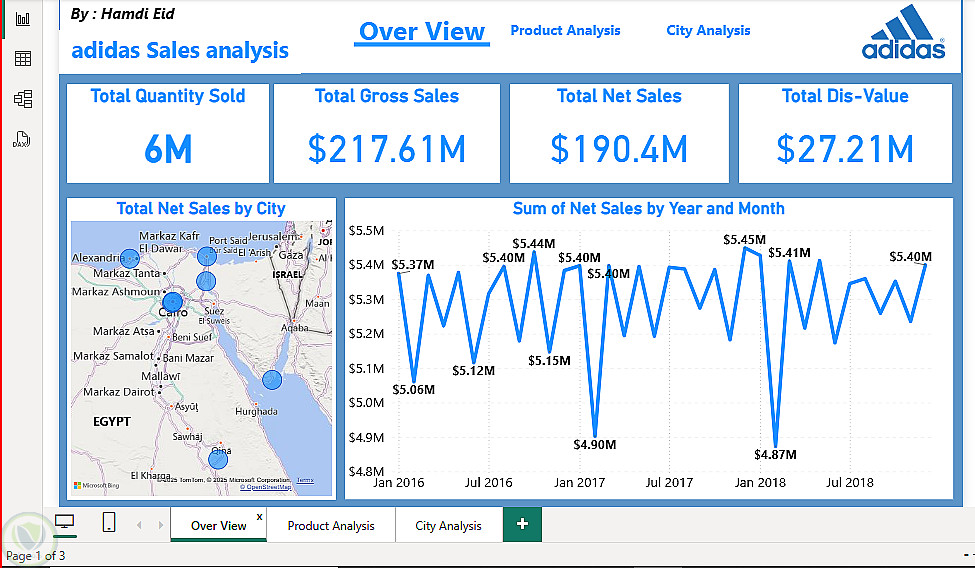
Task: Switch to mobile layout icon
Action: pos(109,522)
